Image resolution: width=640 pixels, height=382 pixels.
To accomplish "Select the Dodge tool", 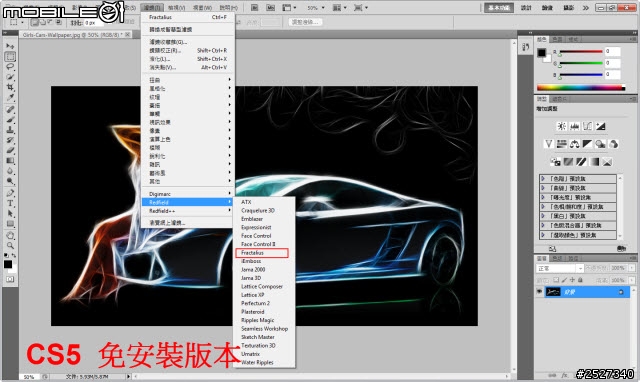I will tap(10, 181).
